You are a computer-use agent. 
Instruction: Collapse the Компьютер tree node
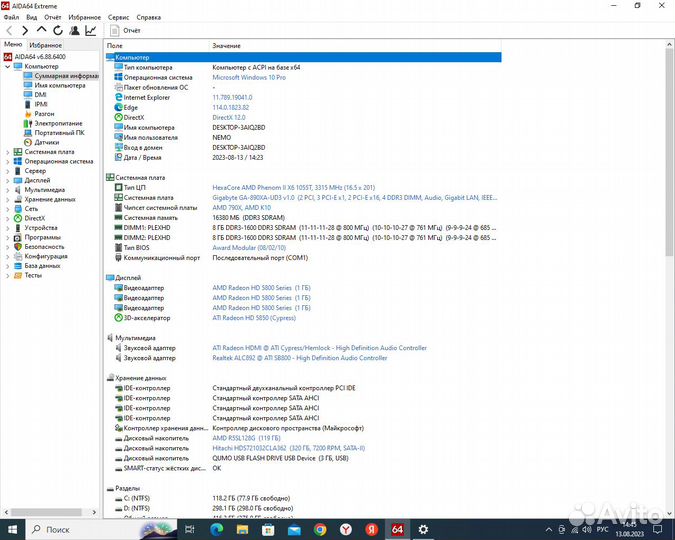[7, 67]
